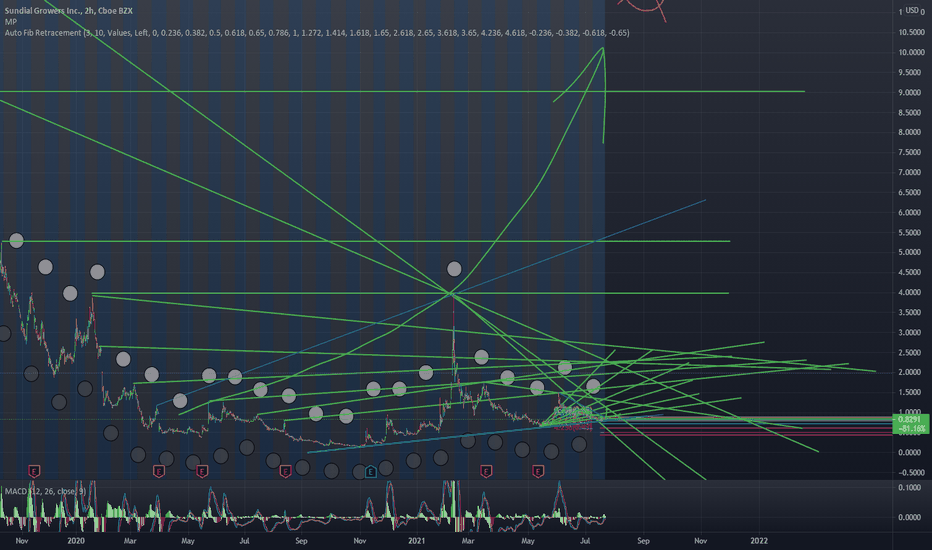Click the 6.0000 price axis label
Screen dimensions: 932x550
pyautogui.click(x=910, y=212)
